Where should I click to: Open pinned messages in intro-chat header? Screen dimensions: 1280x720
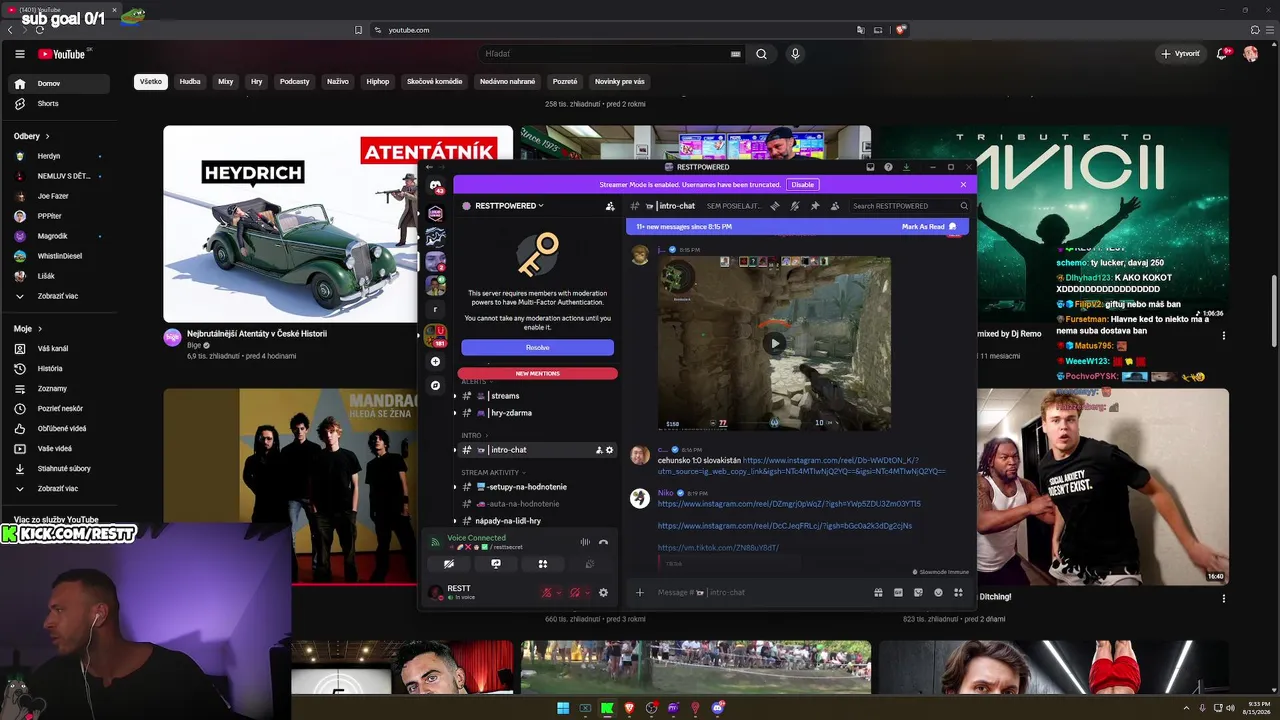815,206
